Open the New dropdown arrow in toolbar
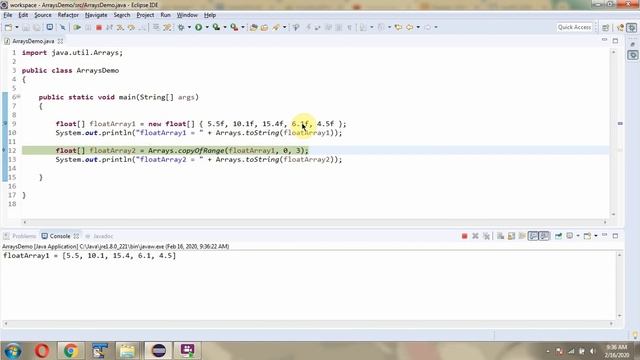Image resolution: width=640 pixels, height=360 pixels. pyautogui.click(x=17, y=27)
